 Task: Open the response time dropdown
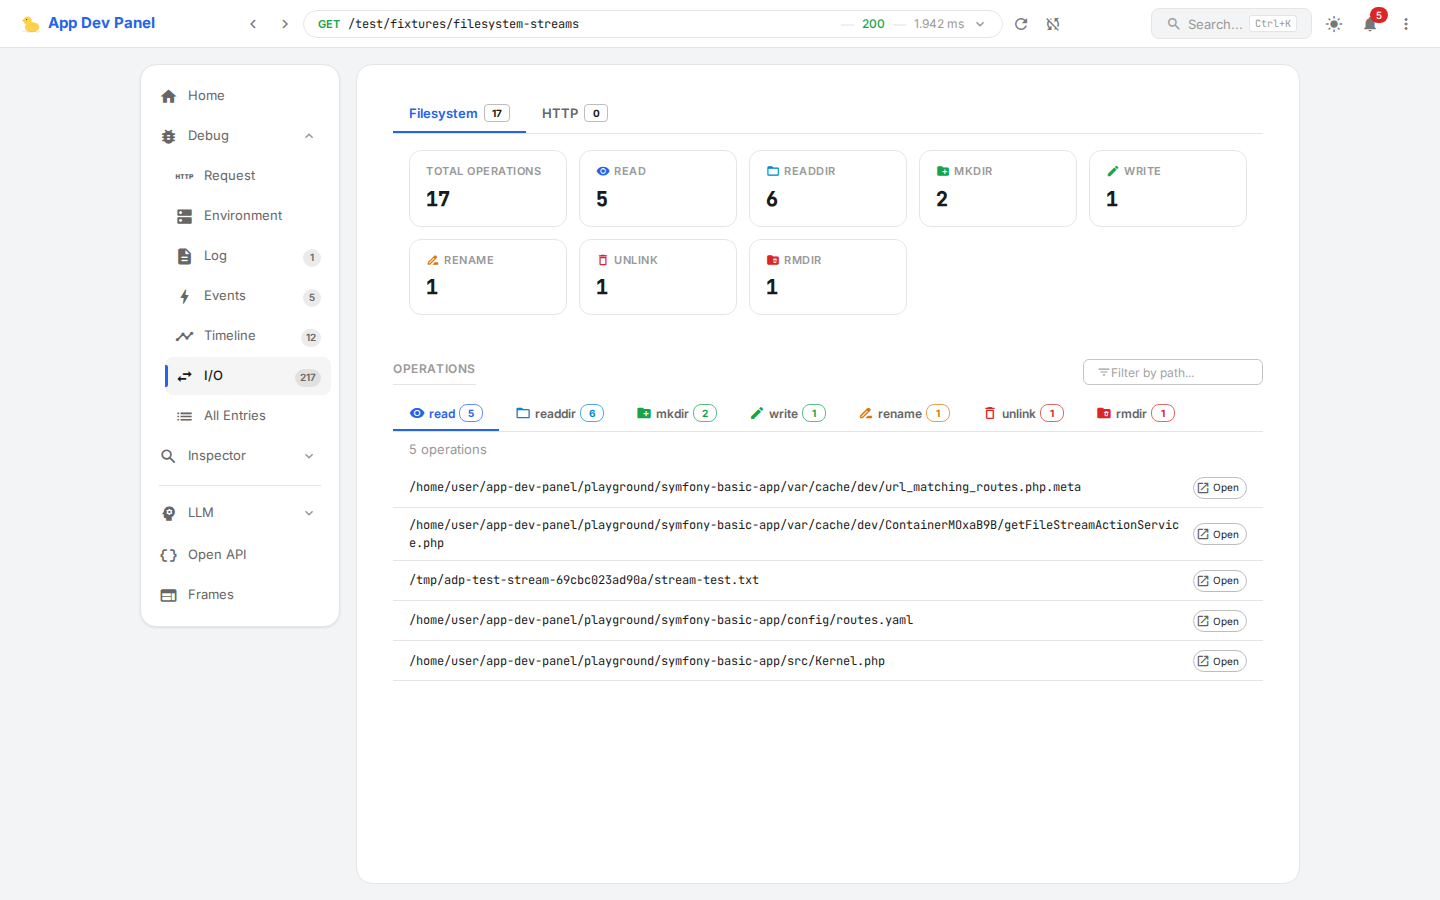(979, 23)
